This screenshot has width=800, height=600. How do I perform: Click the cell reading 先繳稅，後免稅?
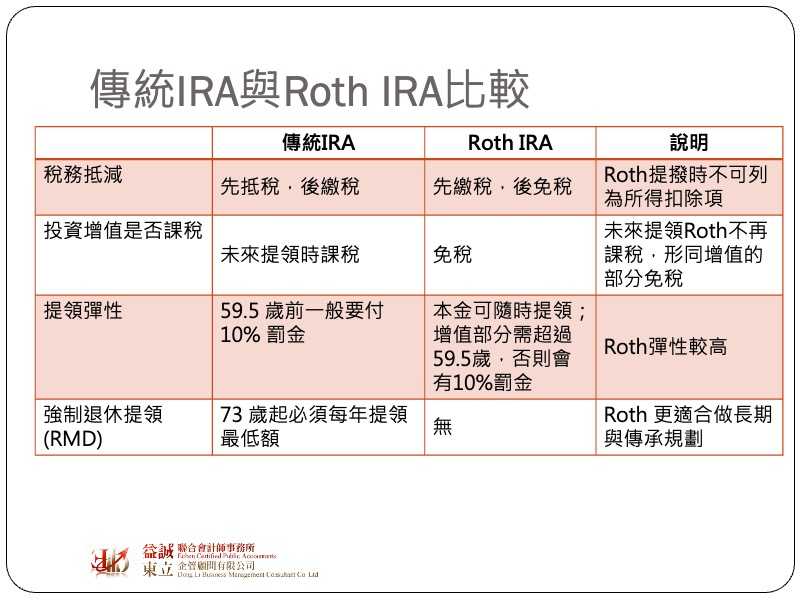click(x=502, y=187)
